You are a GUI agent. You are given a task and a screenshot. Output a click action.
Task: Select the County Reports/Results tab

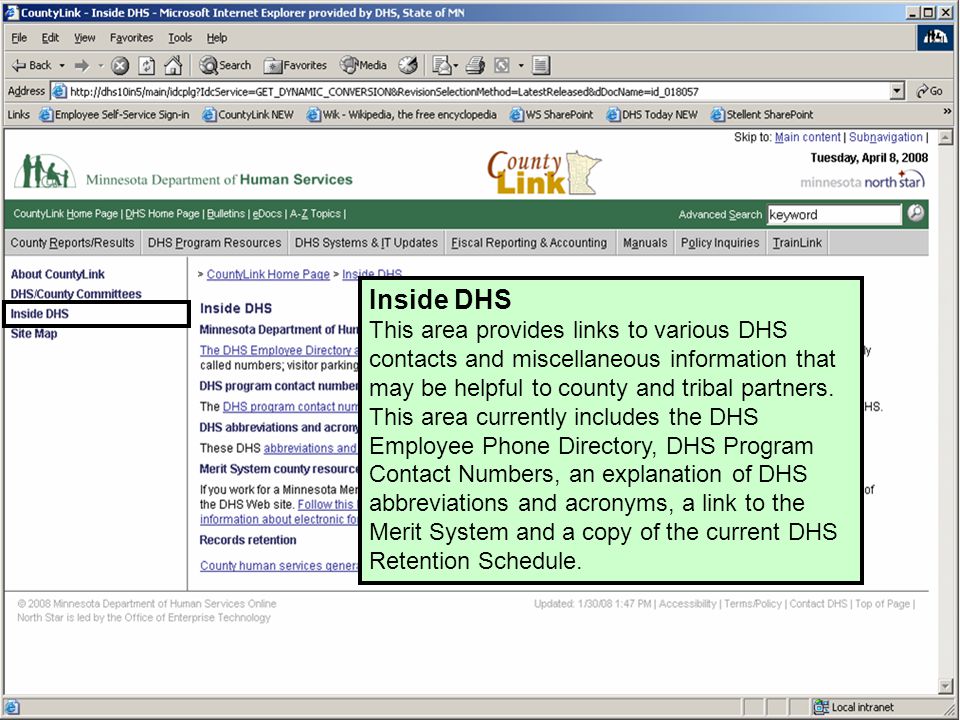coord(72,242)
